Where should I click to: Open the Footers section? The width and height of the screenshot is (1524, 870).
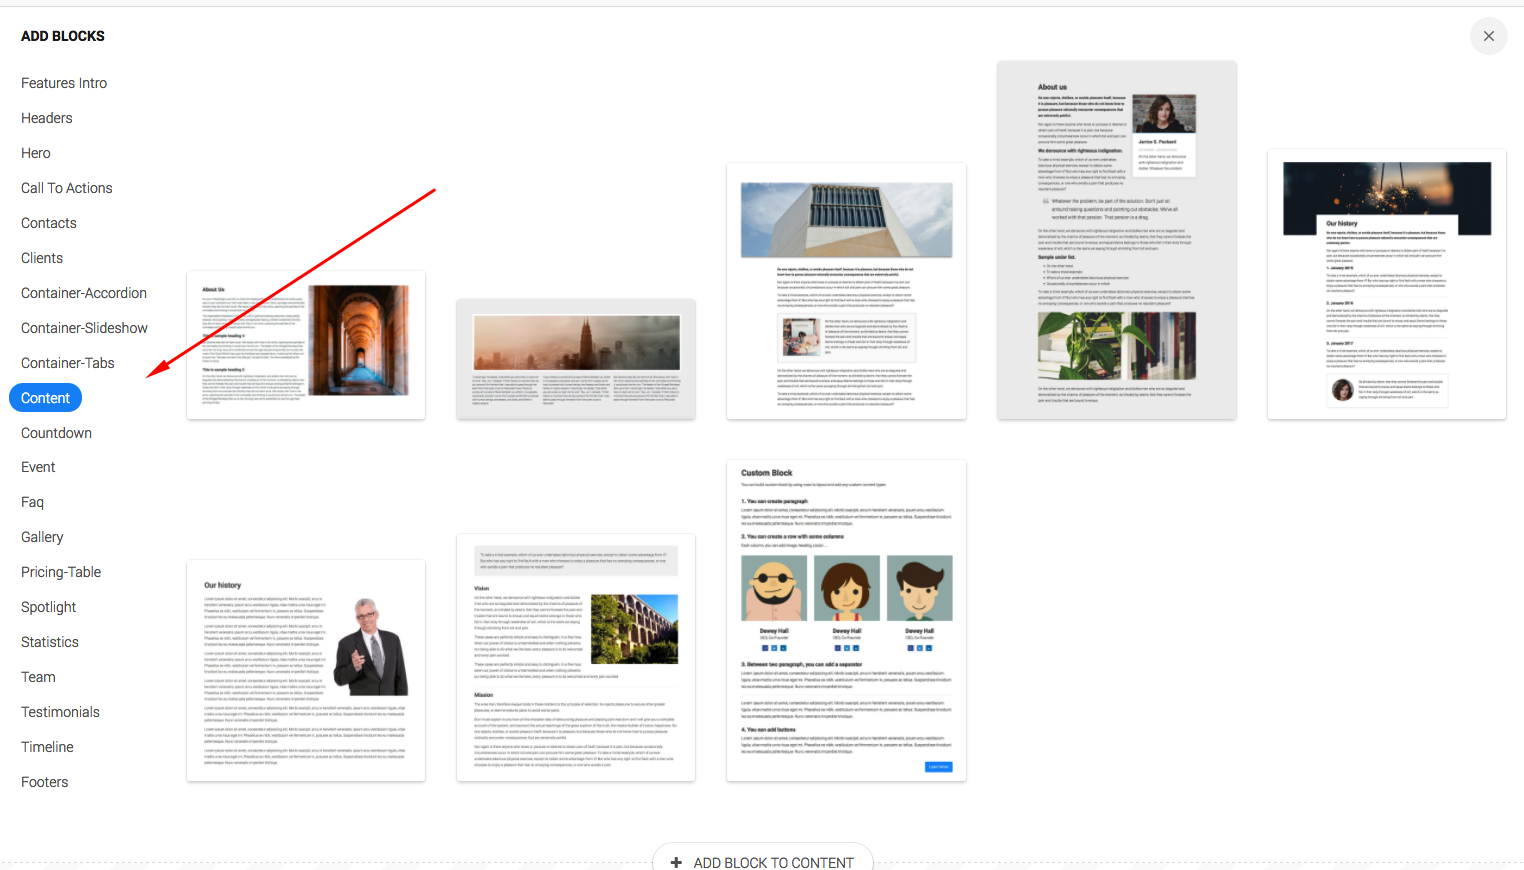click(x=44, y=781)
